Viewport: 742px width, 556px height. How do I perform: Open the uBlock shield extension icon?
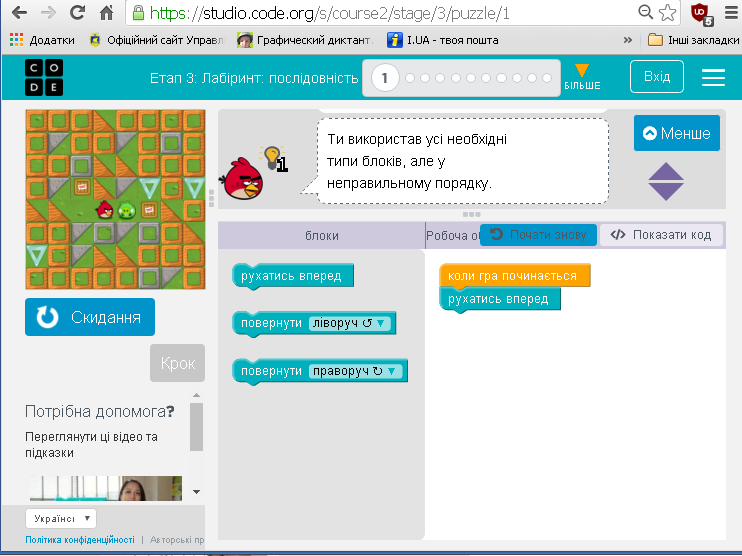[x=701, y=14]
